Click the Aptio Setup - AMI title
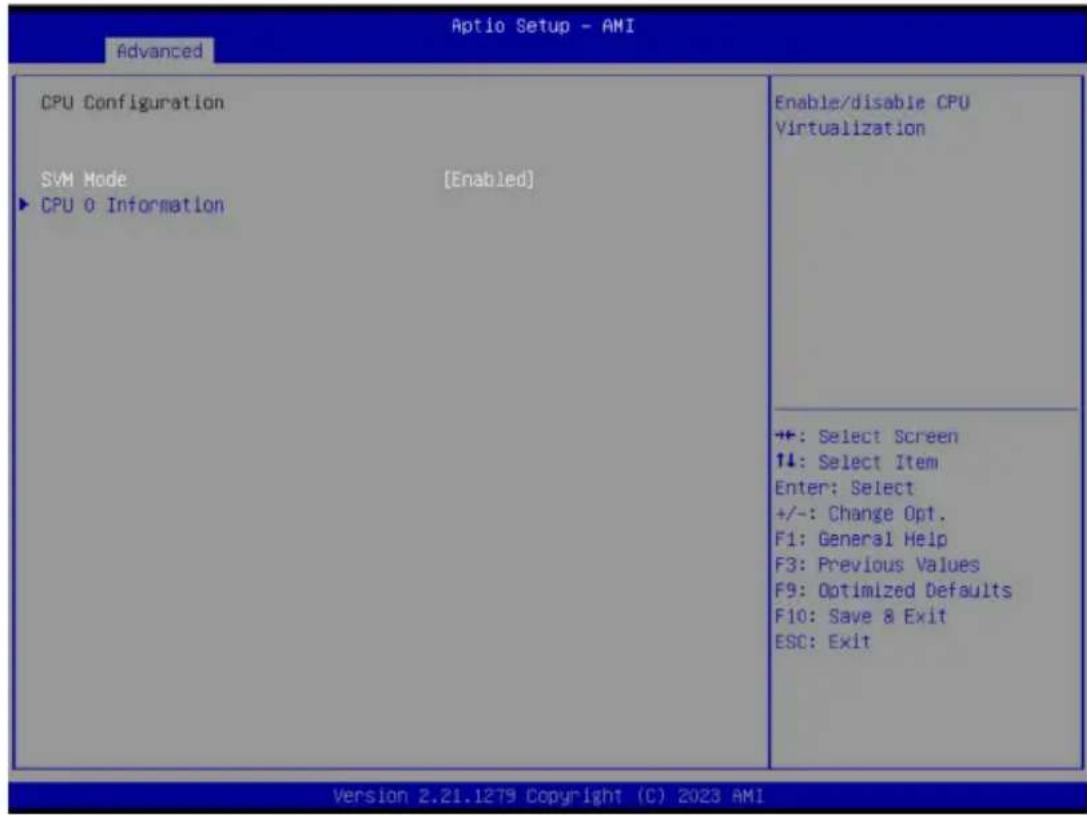Viewport: 1087px width, 815px height. (x=543, y=26)
